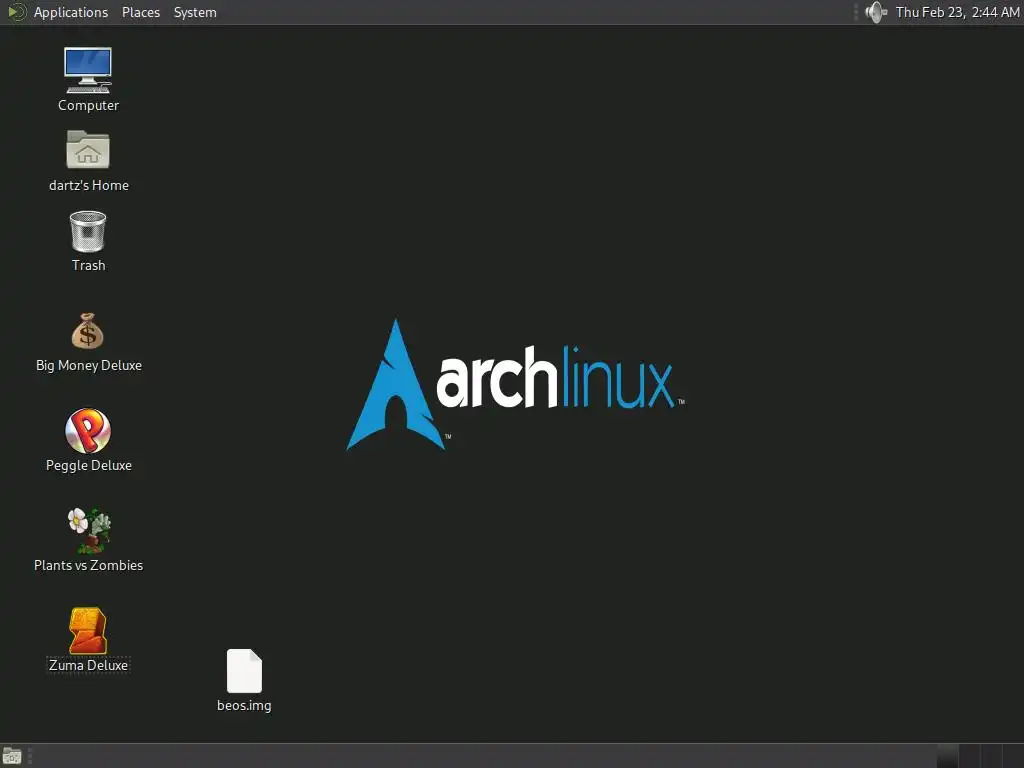Select dartz's Home folder icon
Image resolution: width=1024 pixels, height=768 pixels.
[x=88, y=150]
